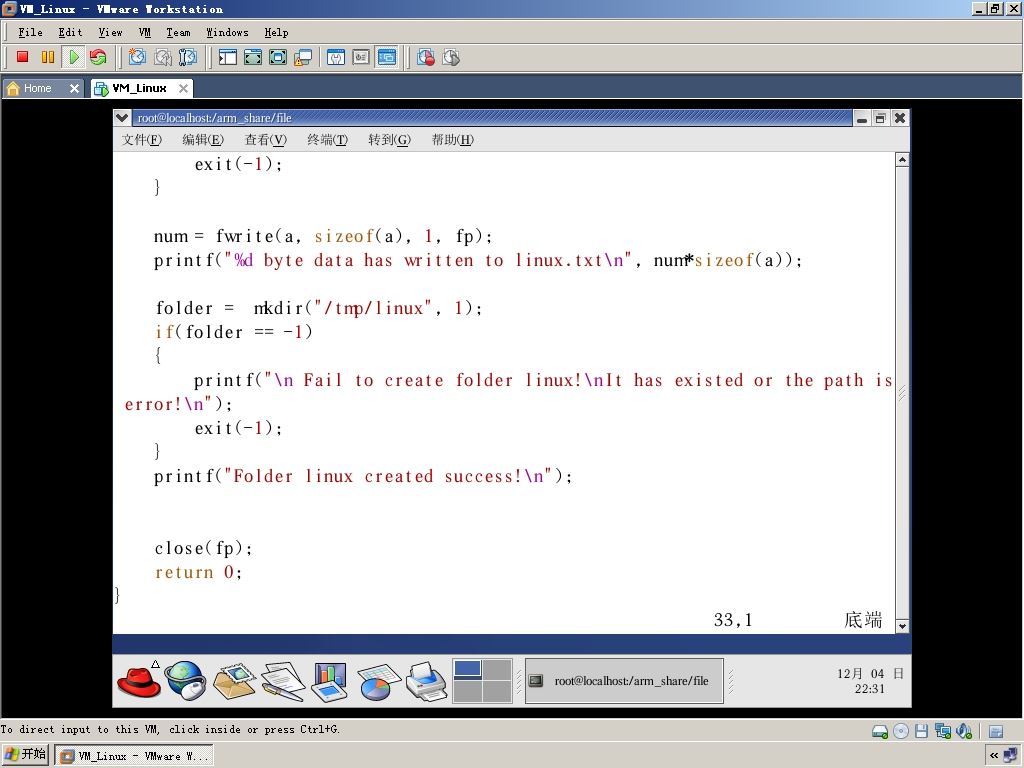
Task: Power on VM with green play icon
Action: (x=73, y=57)
